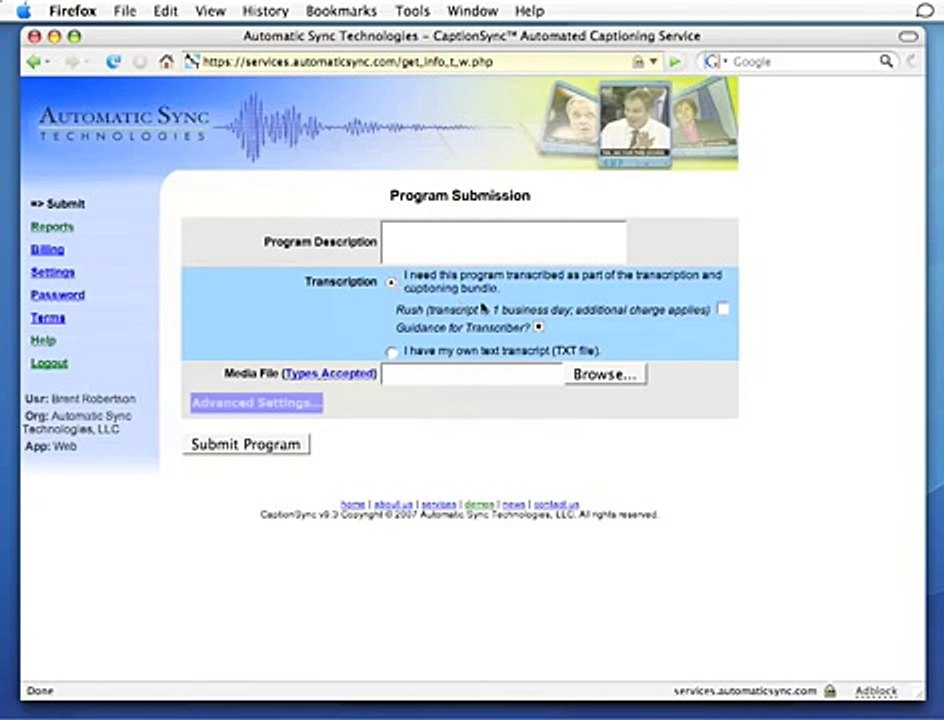Open the Help sidebar link
The width and height of the screenshot is (944, 720).
[x=43, y=341]
